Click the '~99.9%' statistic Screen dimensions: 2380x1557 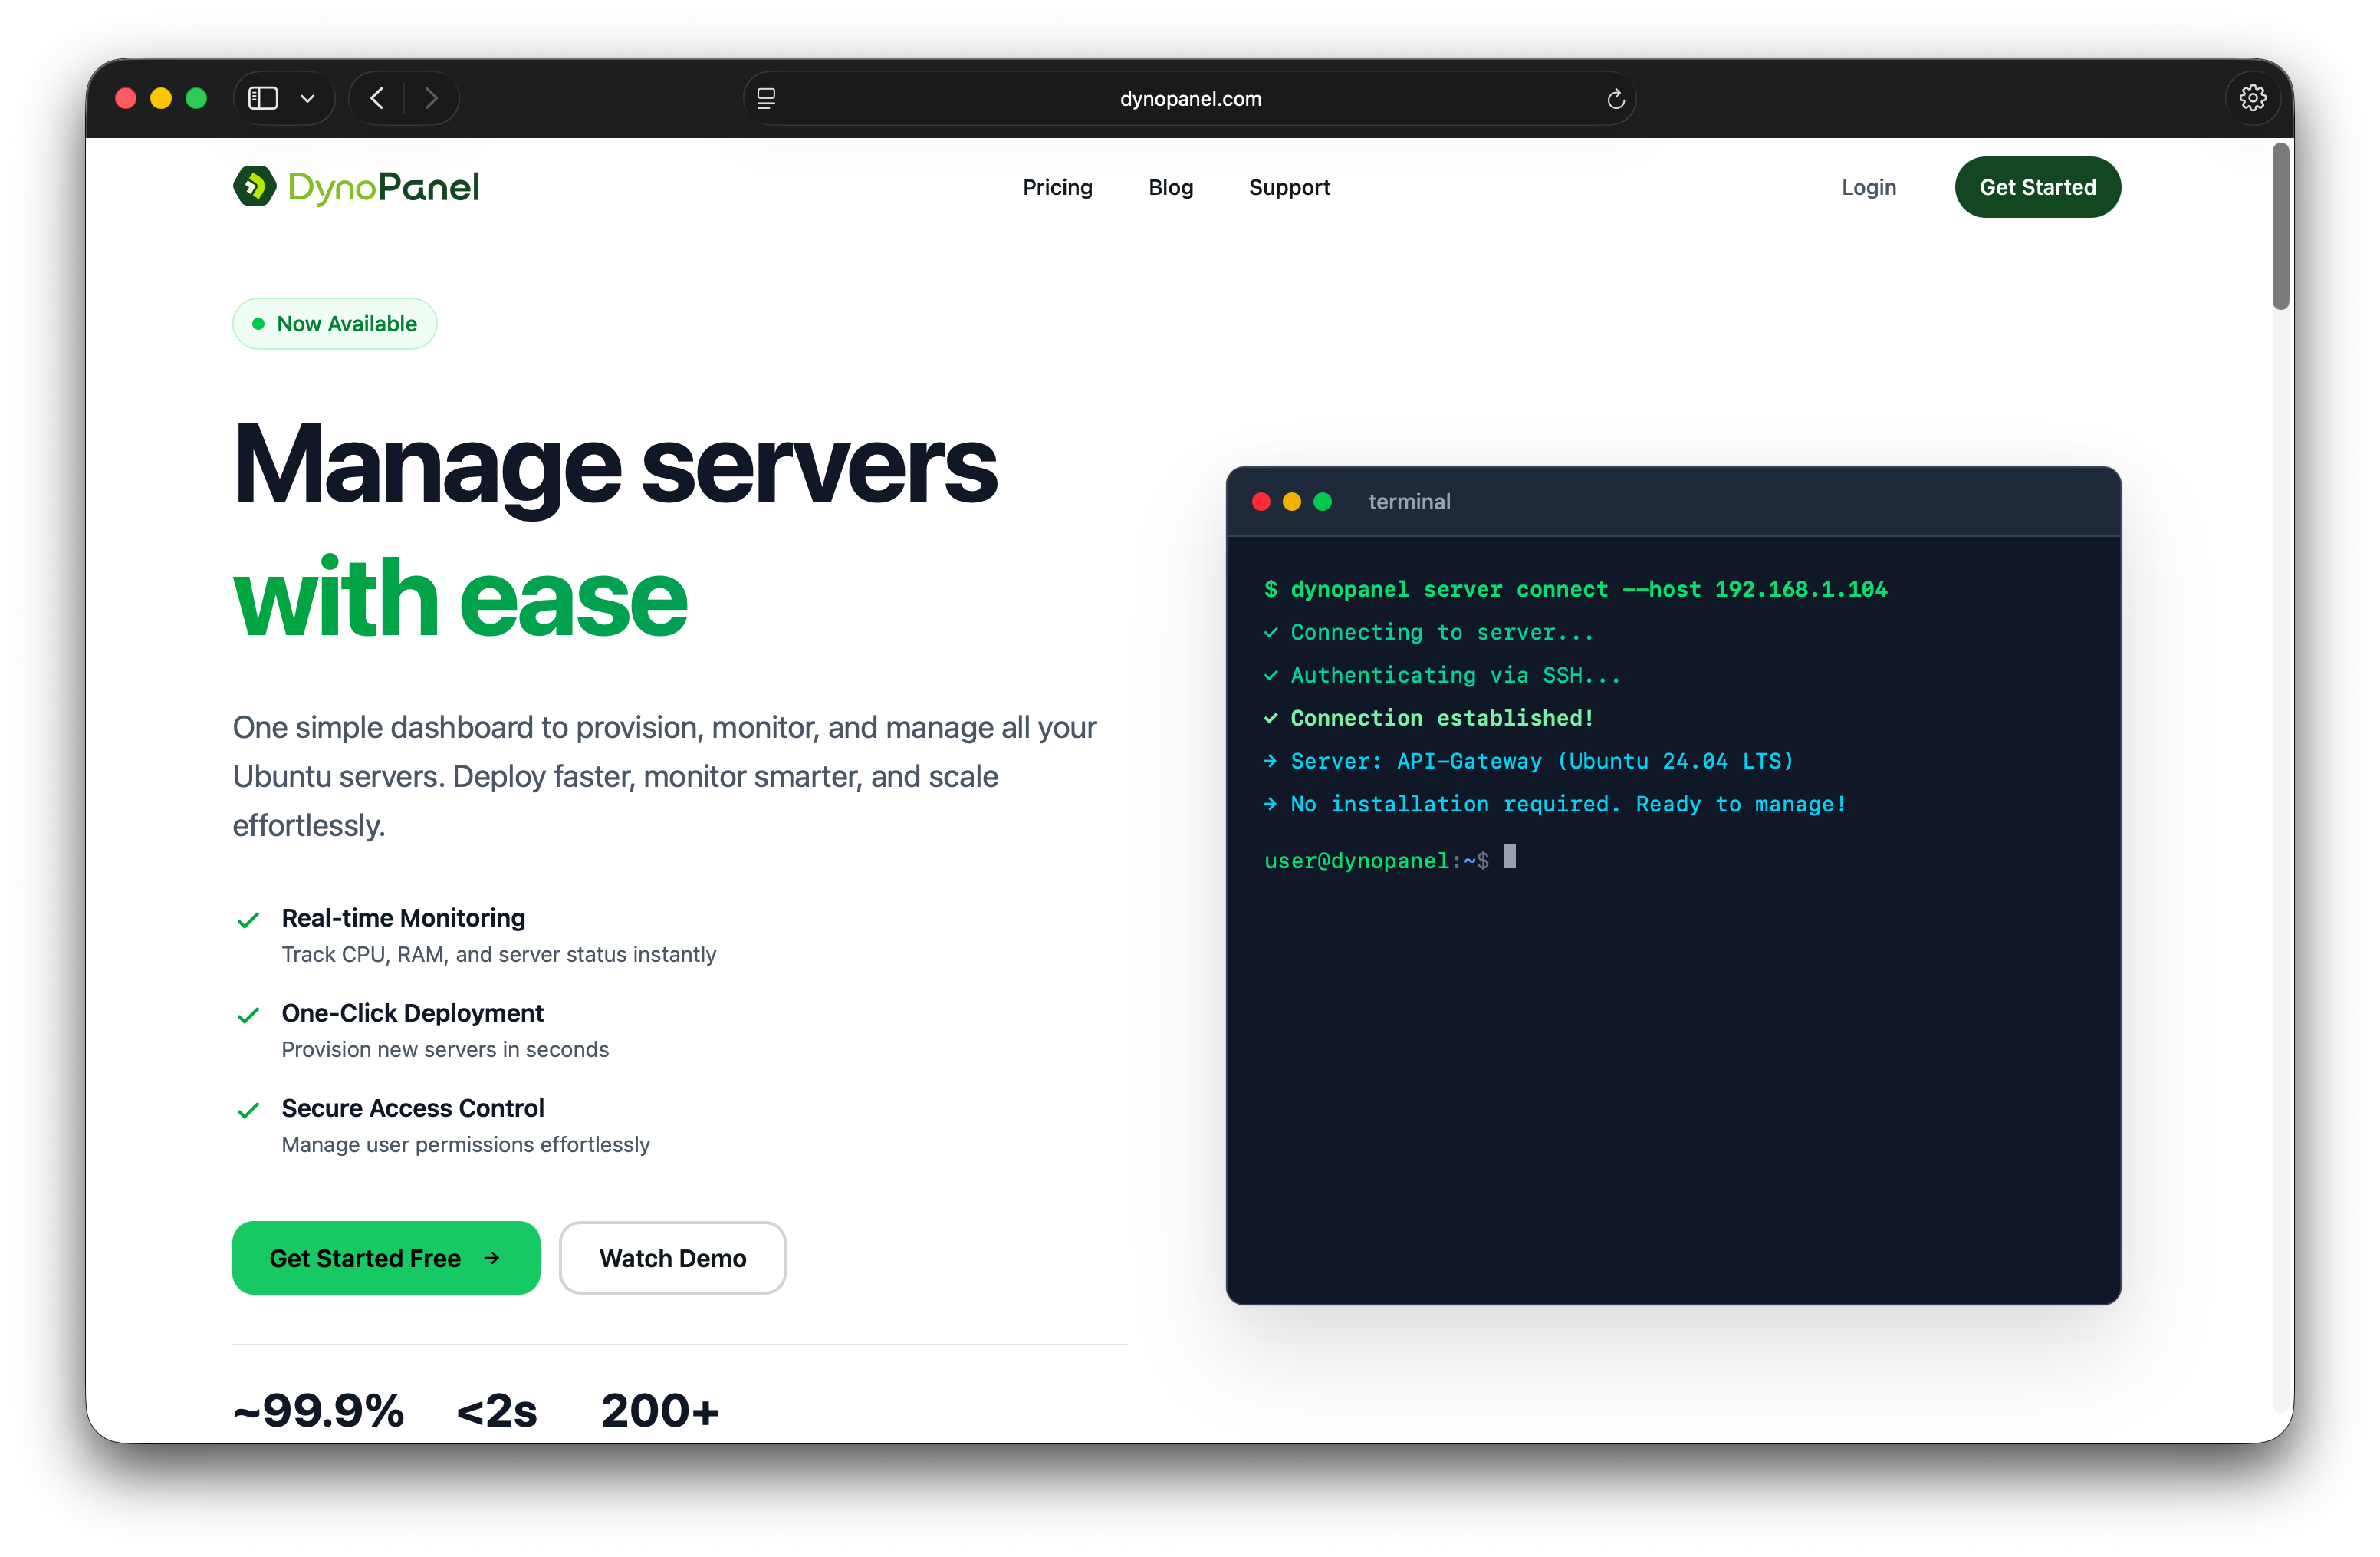pyautogui.click(x=318, y=1410)
